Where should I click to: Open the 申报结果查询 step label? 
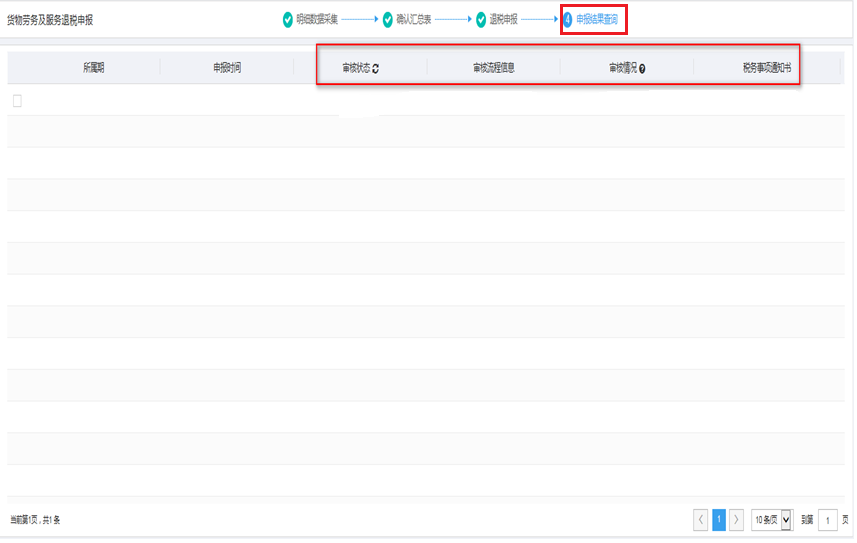597,19
